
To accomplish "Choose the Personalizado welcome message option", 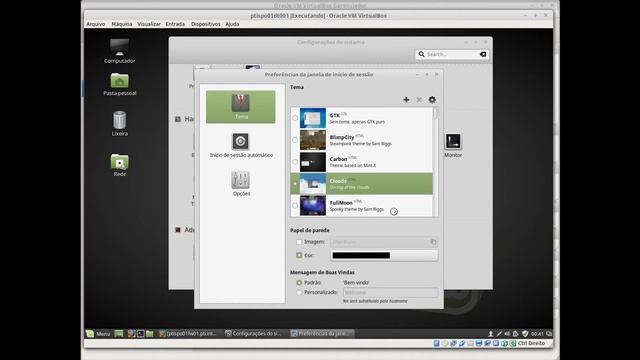I will pos(299,292).
